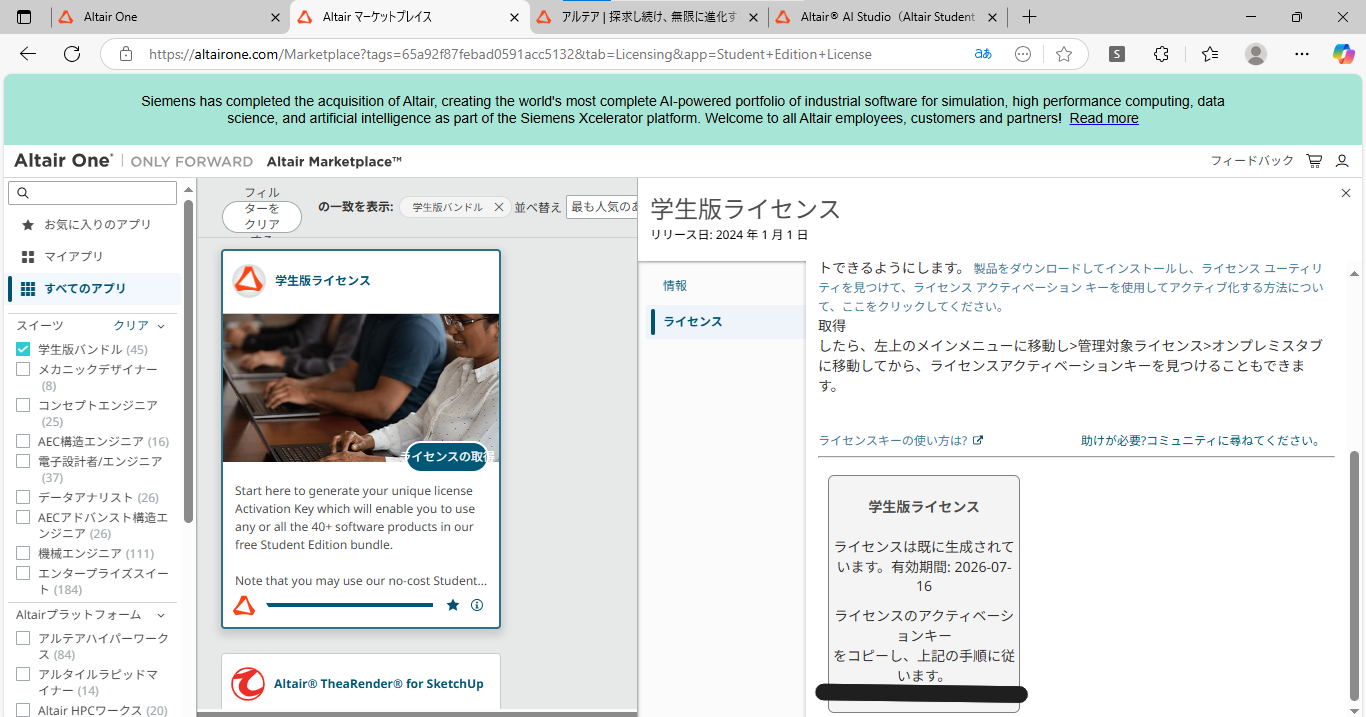Open the browser favorites list icon
Image resolution: width=1366 pixels, height=717 pixels.
[x=1210, y=54]
